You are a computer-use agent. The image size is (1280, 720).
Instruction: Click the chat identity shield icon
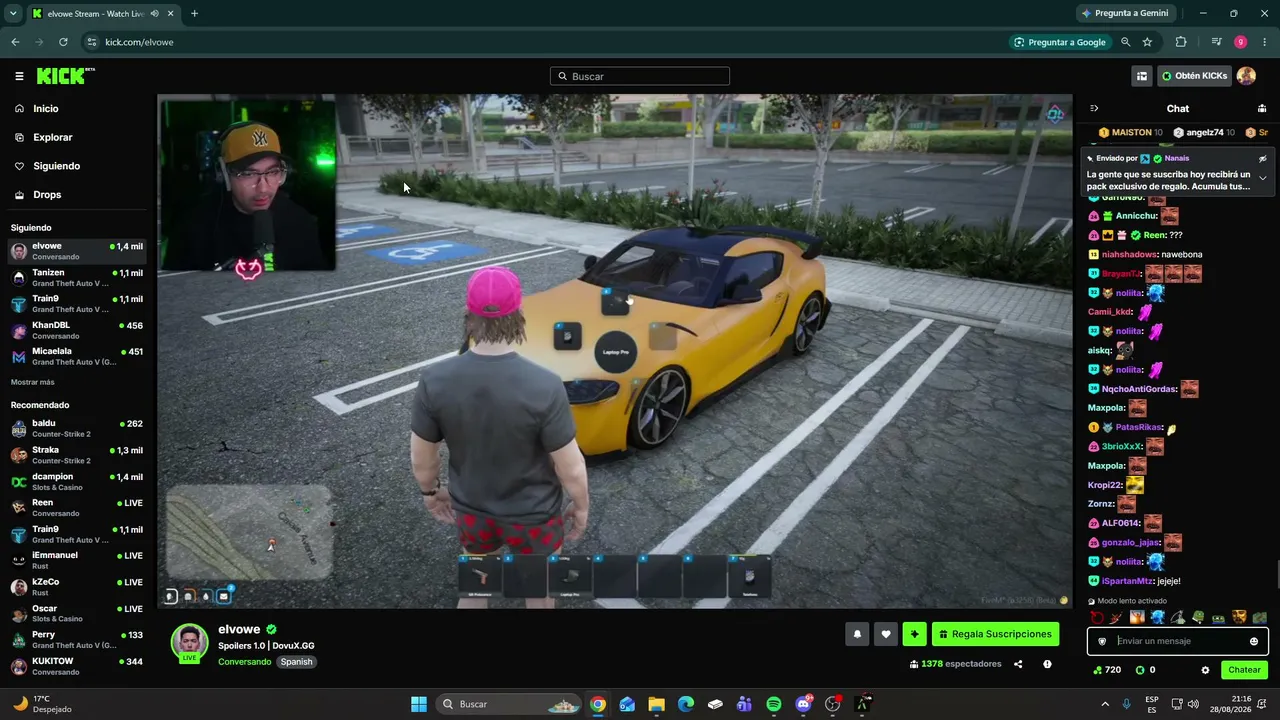(x=1103, y=641)
